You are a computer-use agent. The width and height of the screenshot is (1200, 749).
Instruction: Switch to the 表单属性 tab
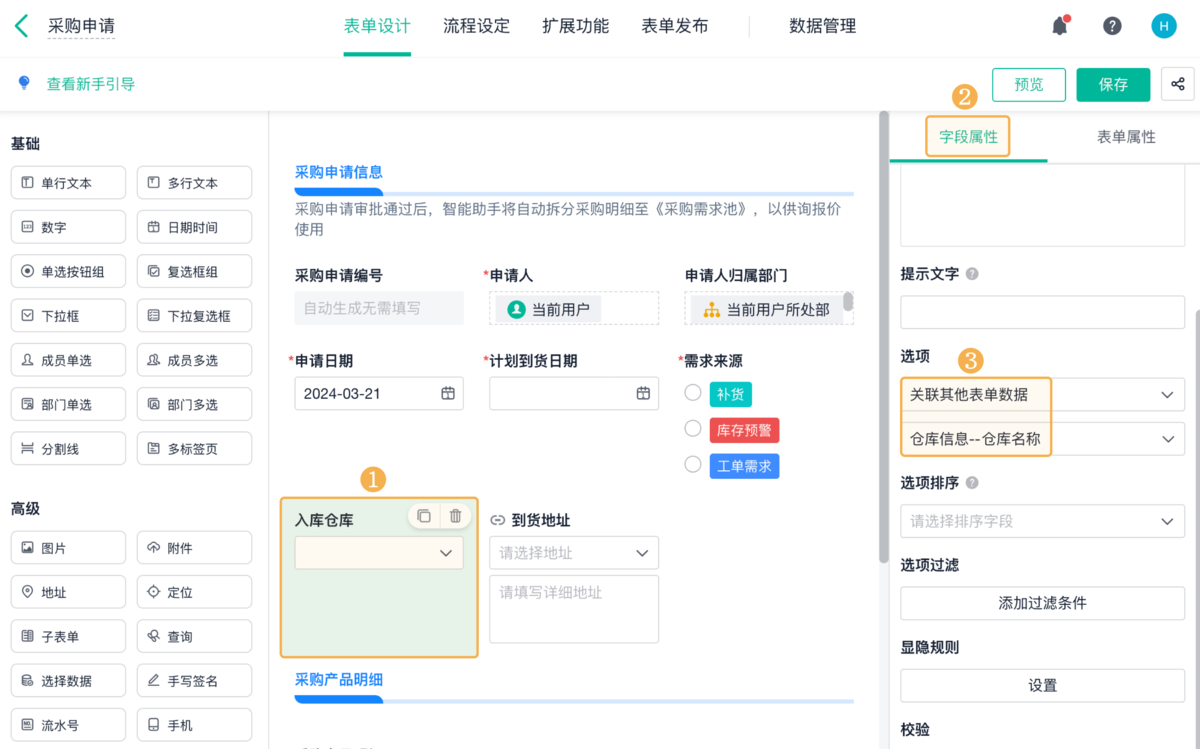[x=1126, y=137]
